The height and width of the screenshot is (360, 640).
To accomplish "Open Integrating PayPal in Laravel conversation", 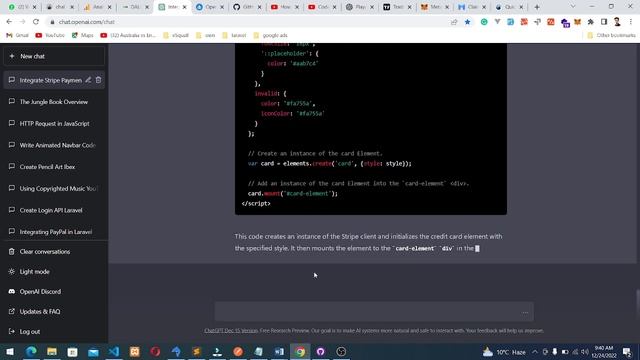I will point(54,232).
